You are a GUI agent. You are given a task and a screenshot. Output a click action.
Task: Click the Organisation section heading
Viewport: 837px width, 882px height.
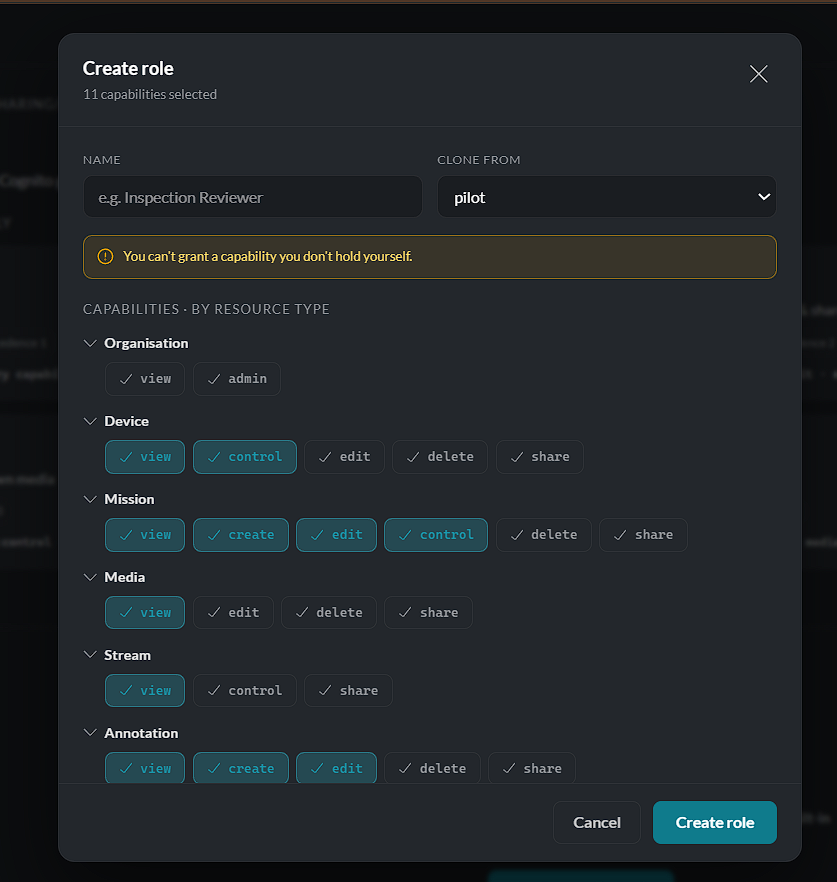pyautogui.click(x=146, y=343)
